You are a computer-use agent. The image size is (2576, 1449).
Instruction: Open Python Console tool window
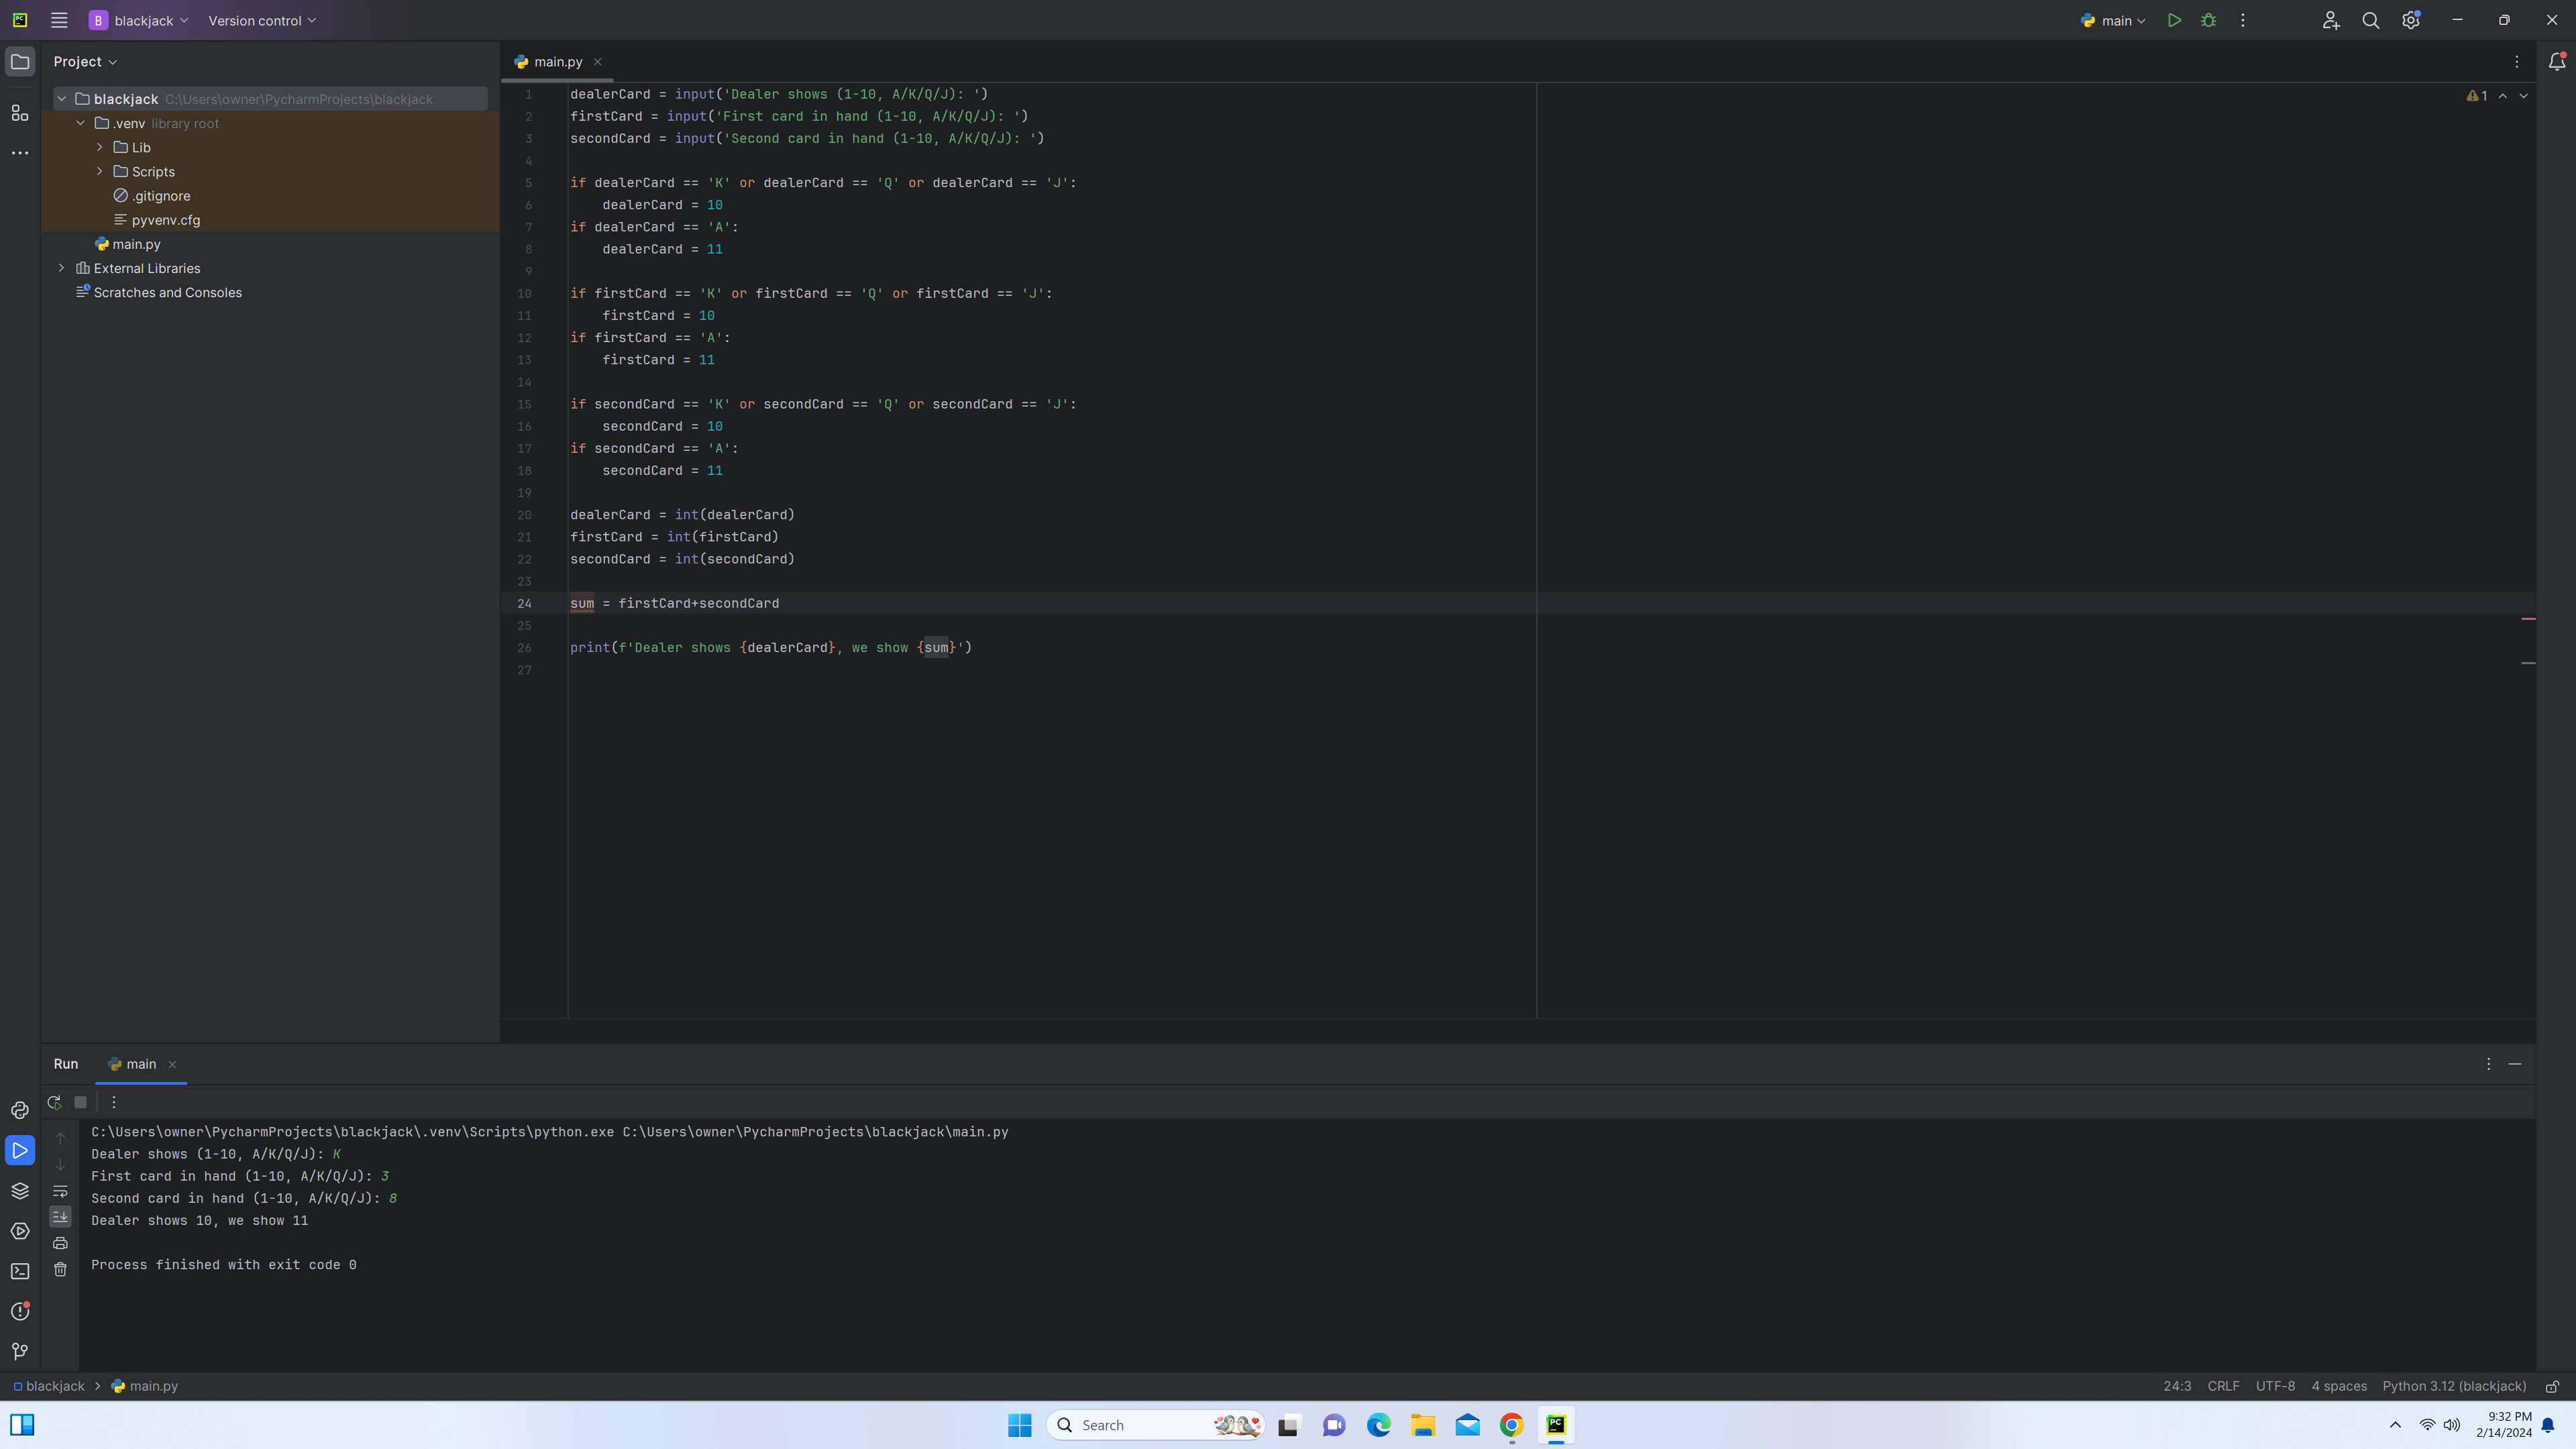tap(20, 1110)
